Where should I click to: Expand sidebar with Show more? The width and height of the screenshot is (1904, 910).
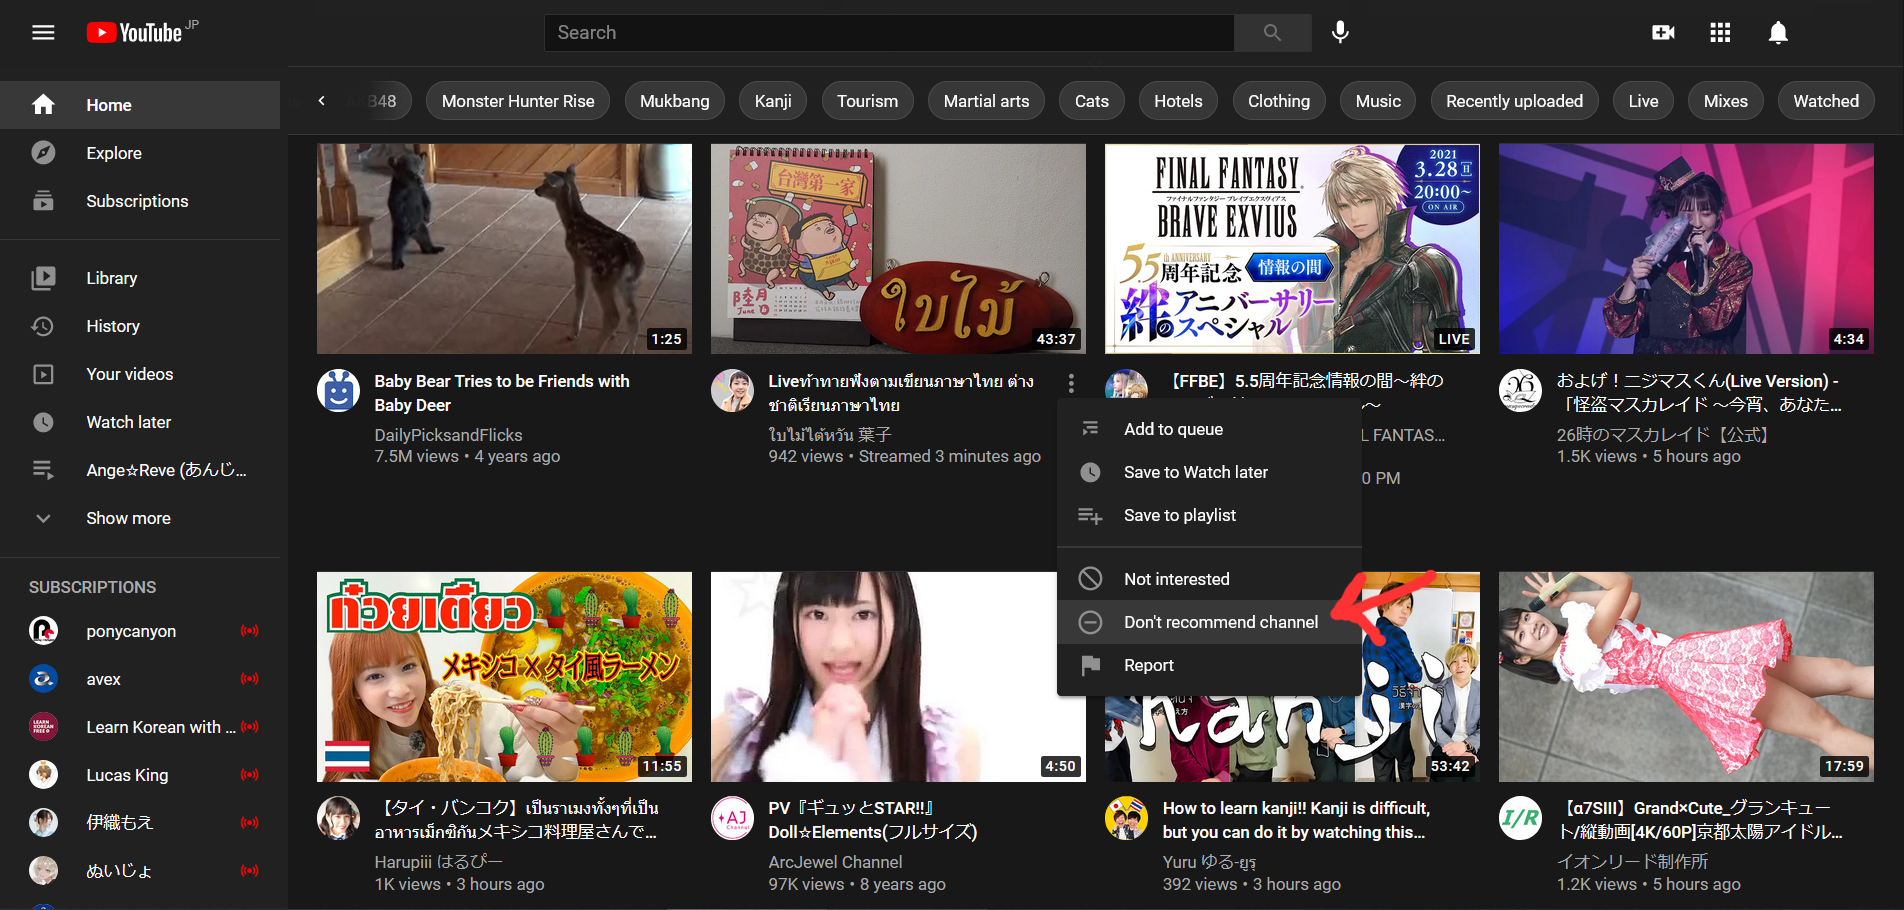140,518
